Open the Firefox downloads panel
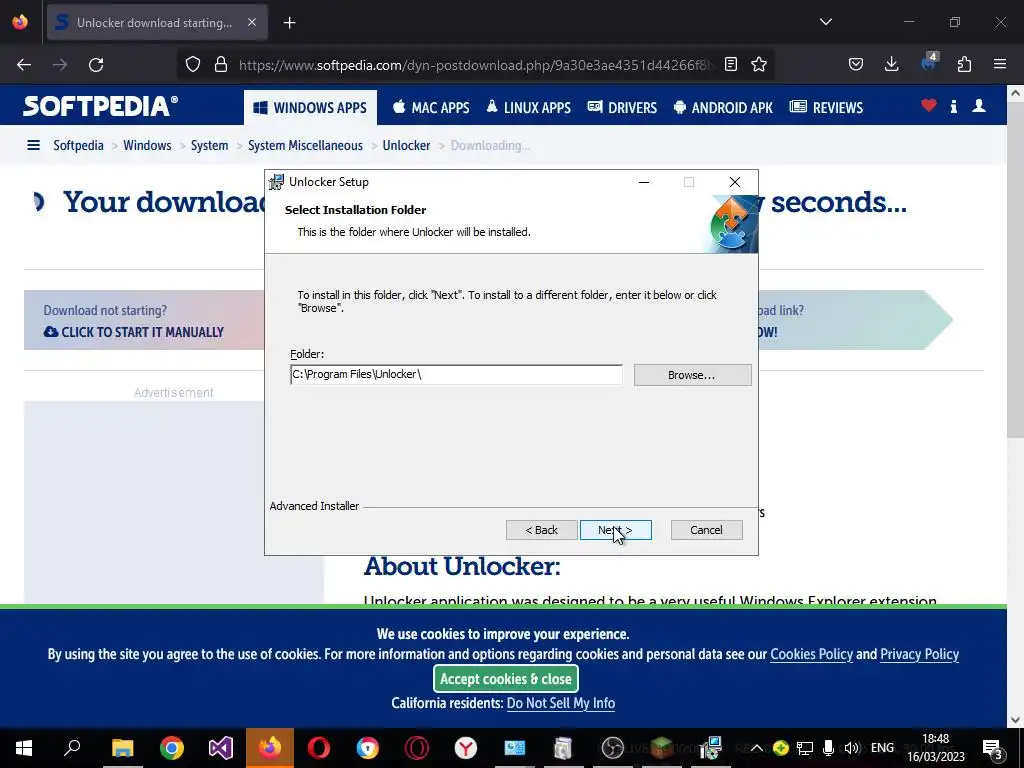 coord(891,65)
